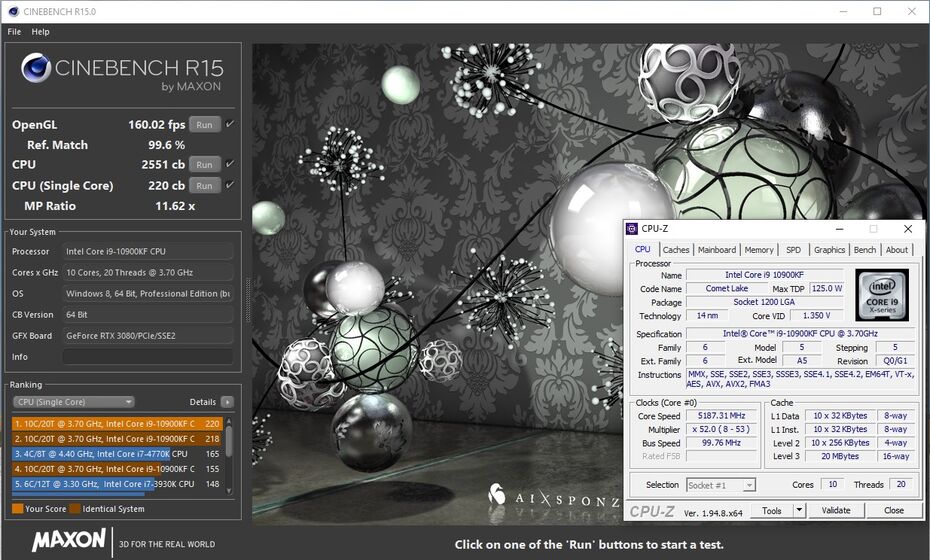Switch to the CPU tab in CPU-Z
Image resolution: width=930 pixels, height=560 pixels.
[643, 250]
